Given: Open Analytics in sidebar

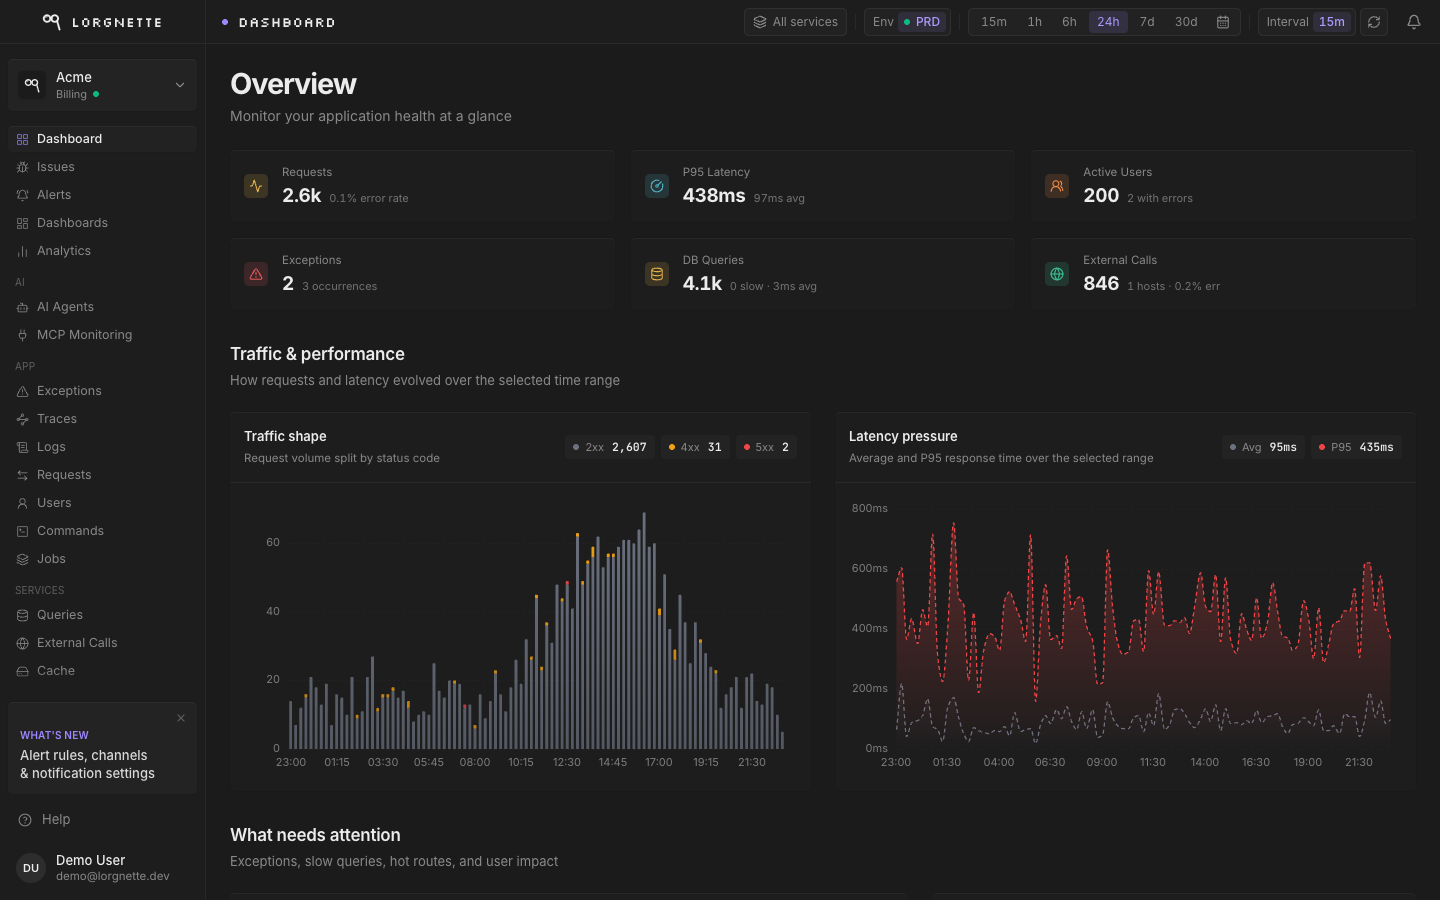Looking at the screenshot, I should [x=102, y=251].
